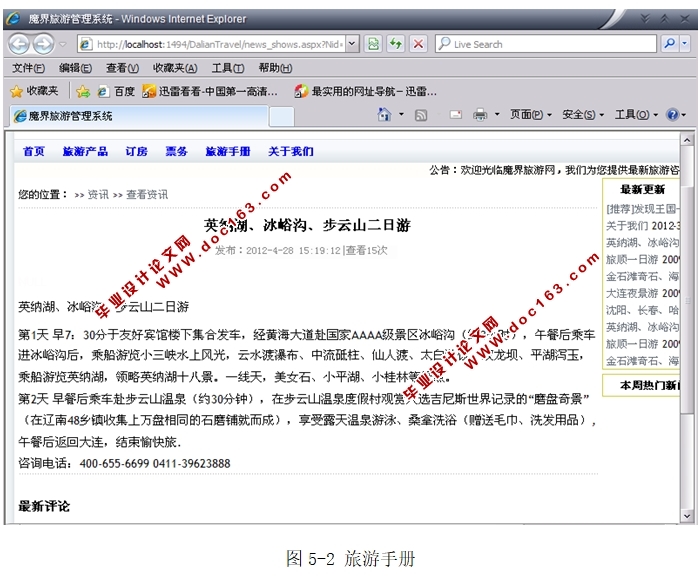The image size is (698, 577).
Task: Open the 沈阳、长春、哈 sidebar news link
Action: point(643,310)
